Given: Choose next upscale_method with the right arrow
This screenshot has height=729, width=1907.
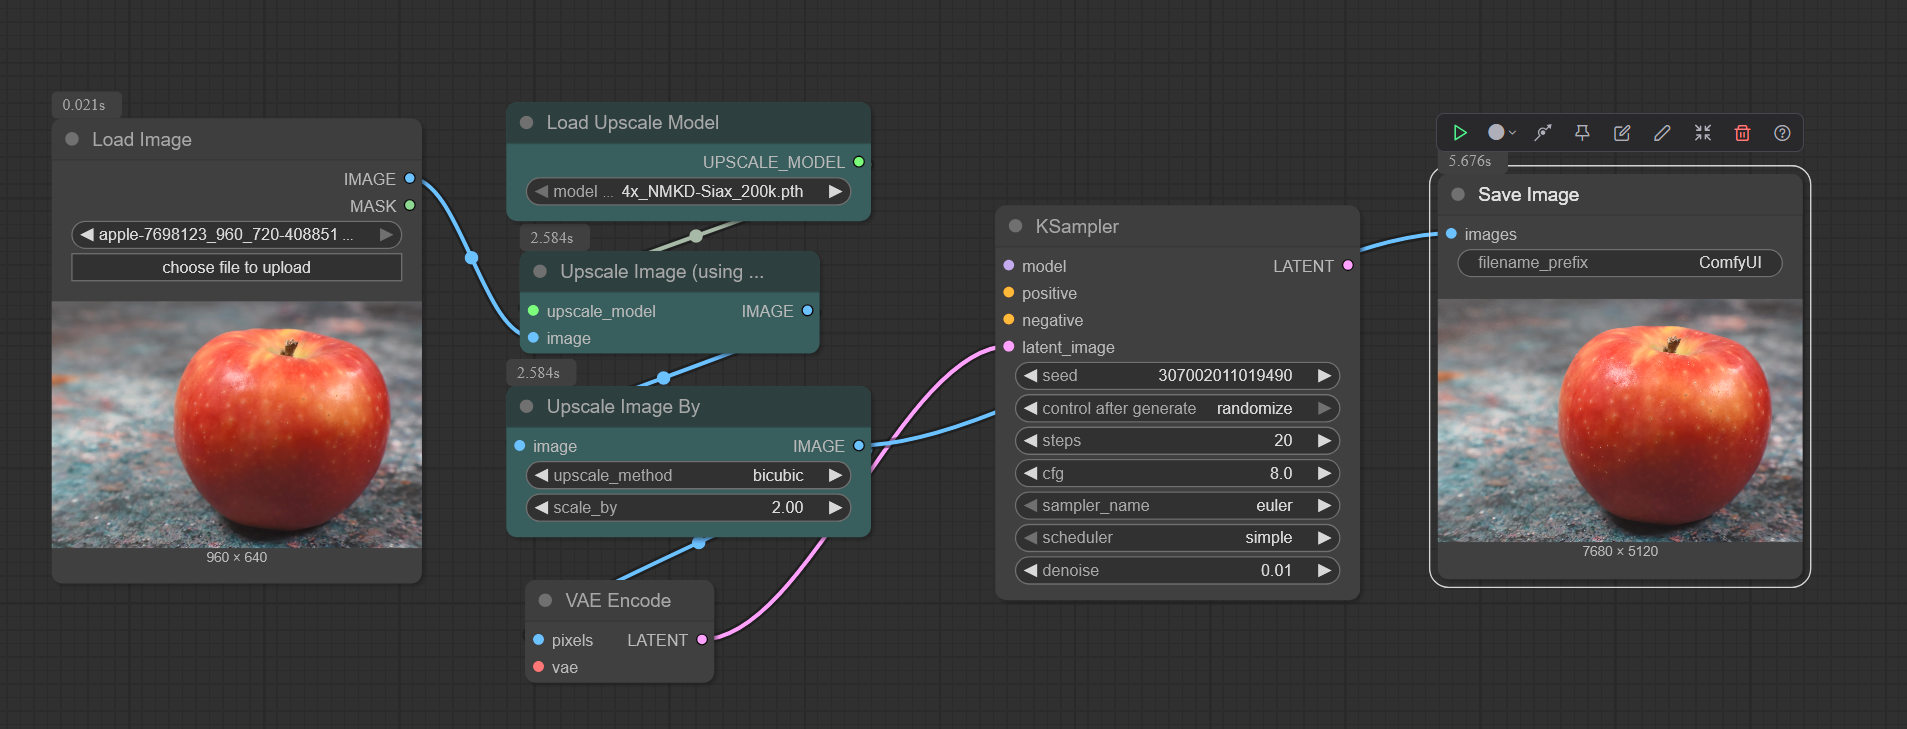Looking at the screenshot, I should tap(835, 475).
